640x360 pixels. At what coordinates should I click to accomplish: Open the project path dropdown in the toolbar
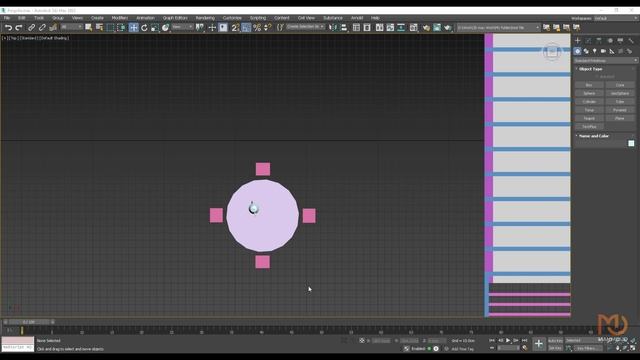tap(498, 27)
